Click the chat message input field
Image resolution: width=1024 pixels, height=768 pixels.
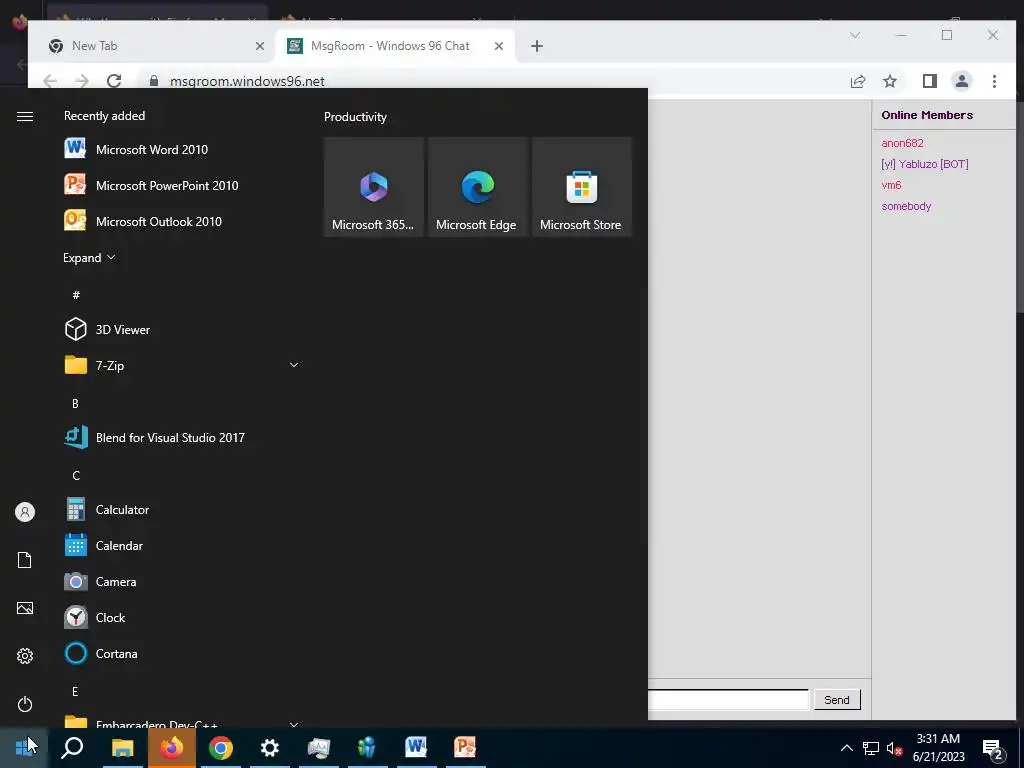pyautogui.click(x=728, y=699)
